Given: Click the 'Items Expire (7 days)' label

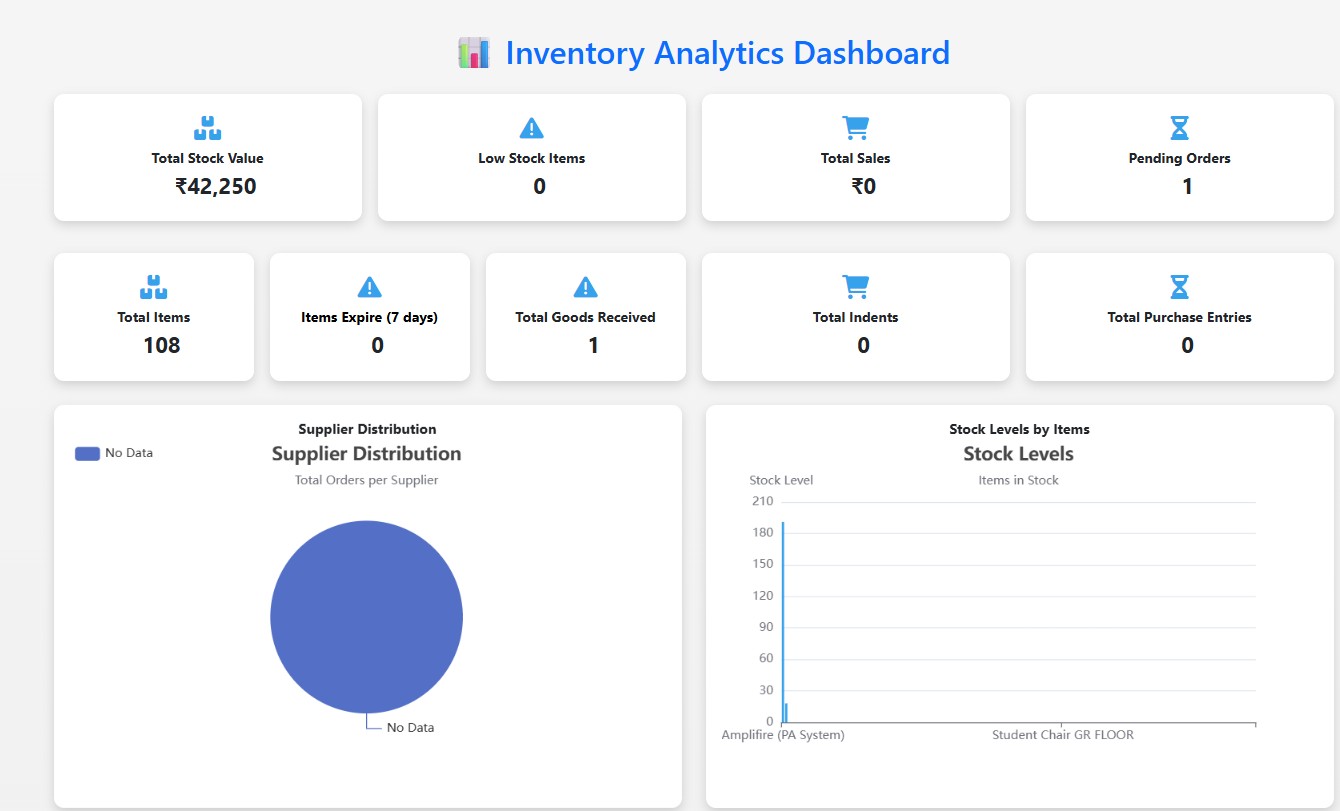Looking at the screenshot, I should (x=370, y=317).
